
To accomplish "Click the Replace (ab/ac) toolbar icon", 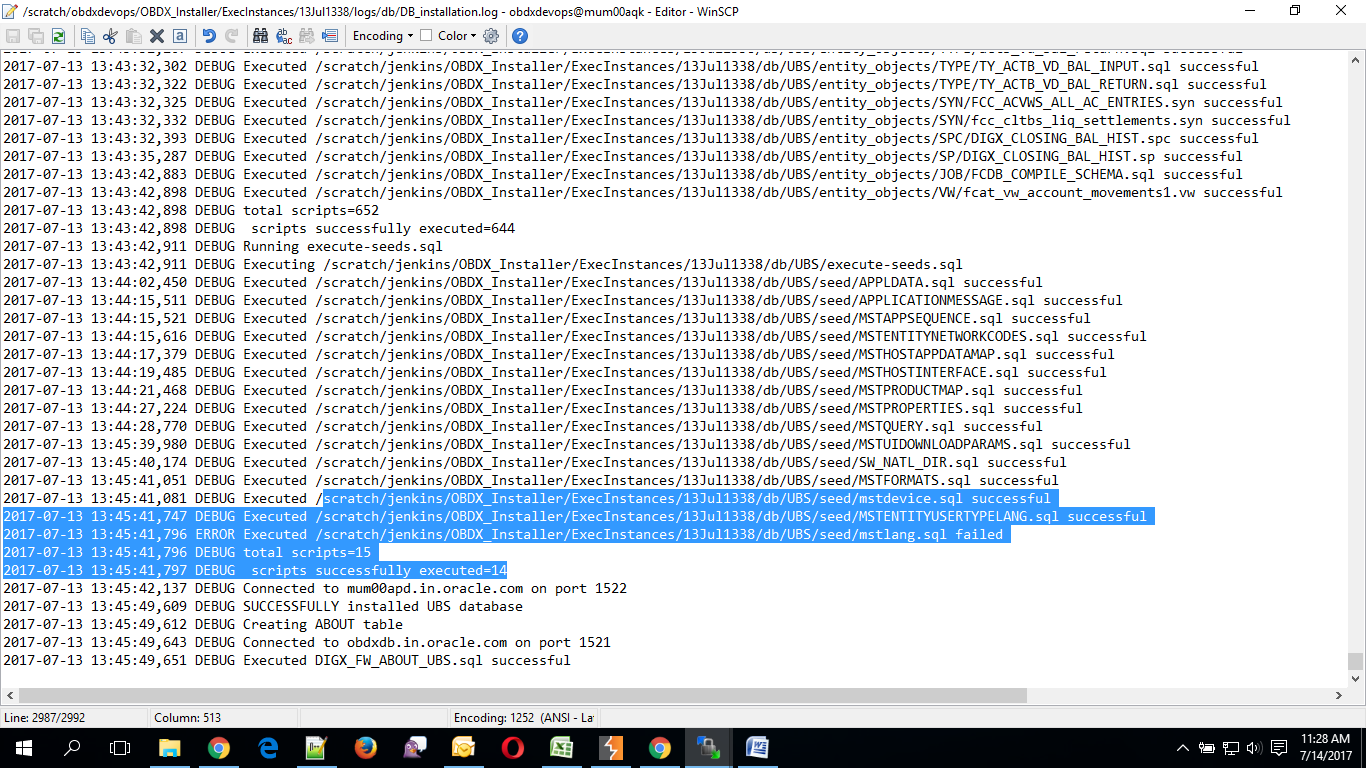I will pos(283,36).
